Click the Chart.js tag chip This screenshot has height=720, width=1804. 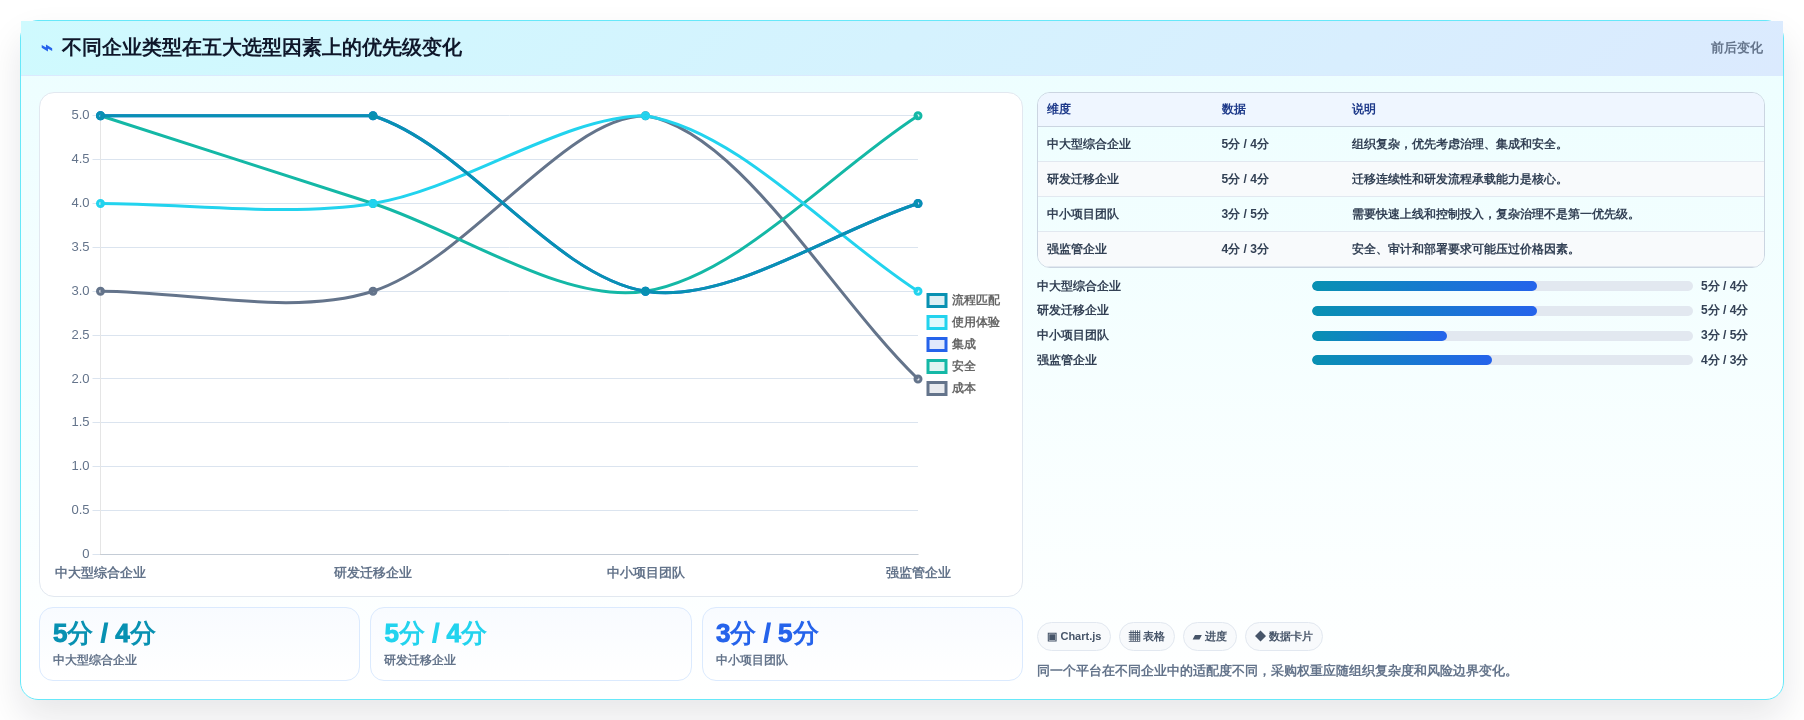pyautogui.click(x=1074, y=636)
